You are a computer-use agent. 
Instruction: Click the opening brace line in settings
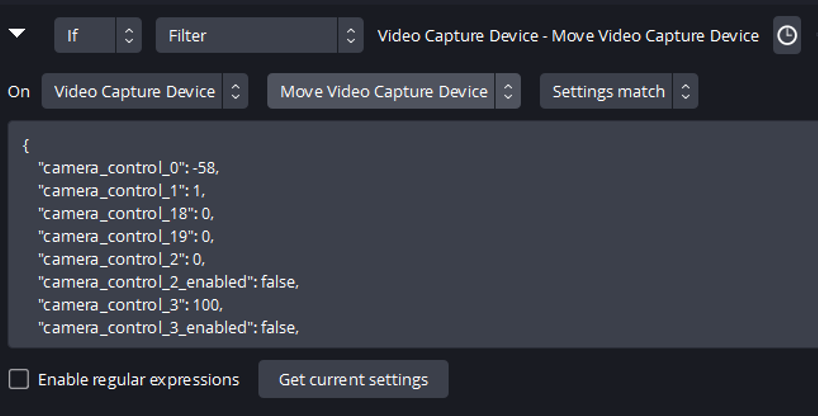(x=26, y=145)
